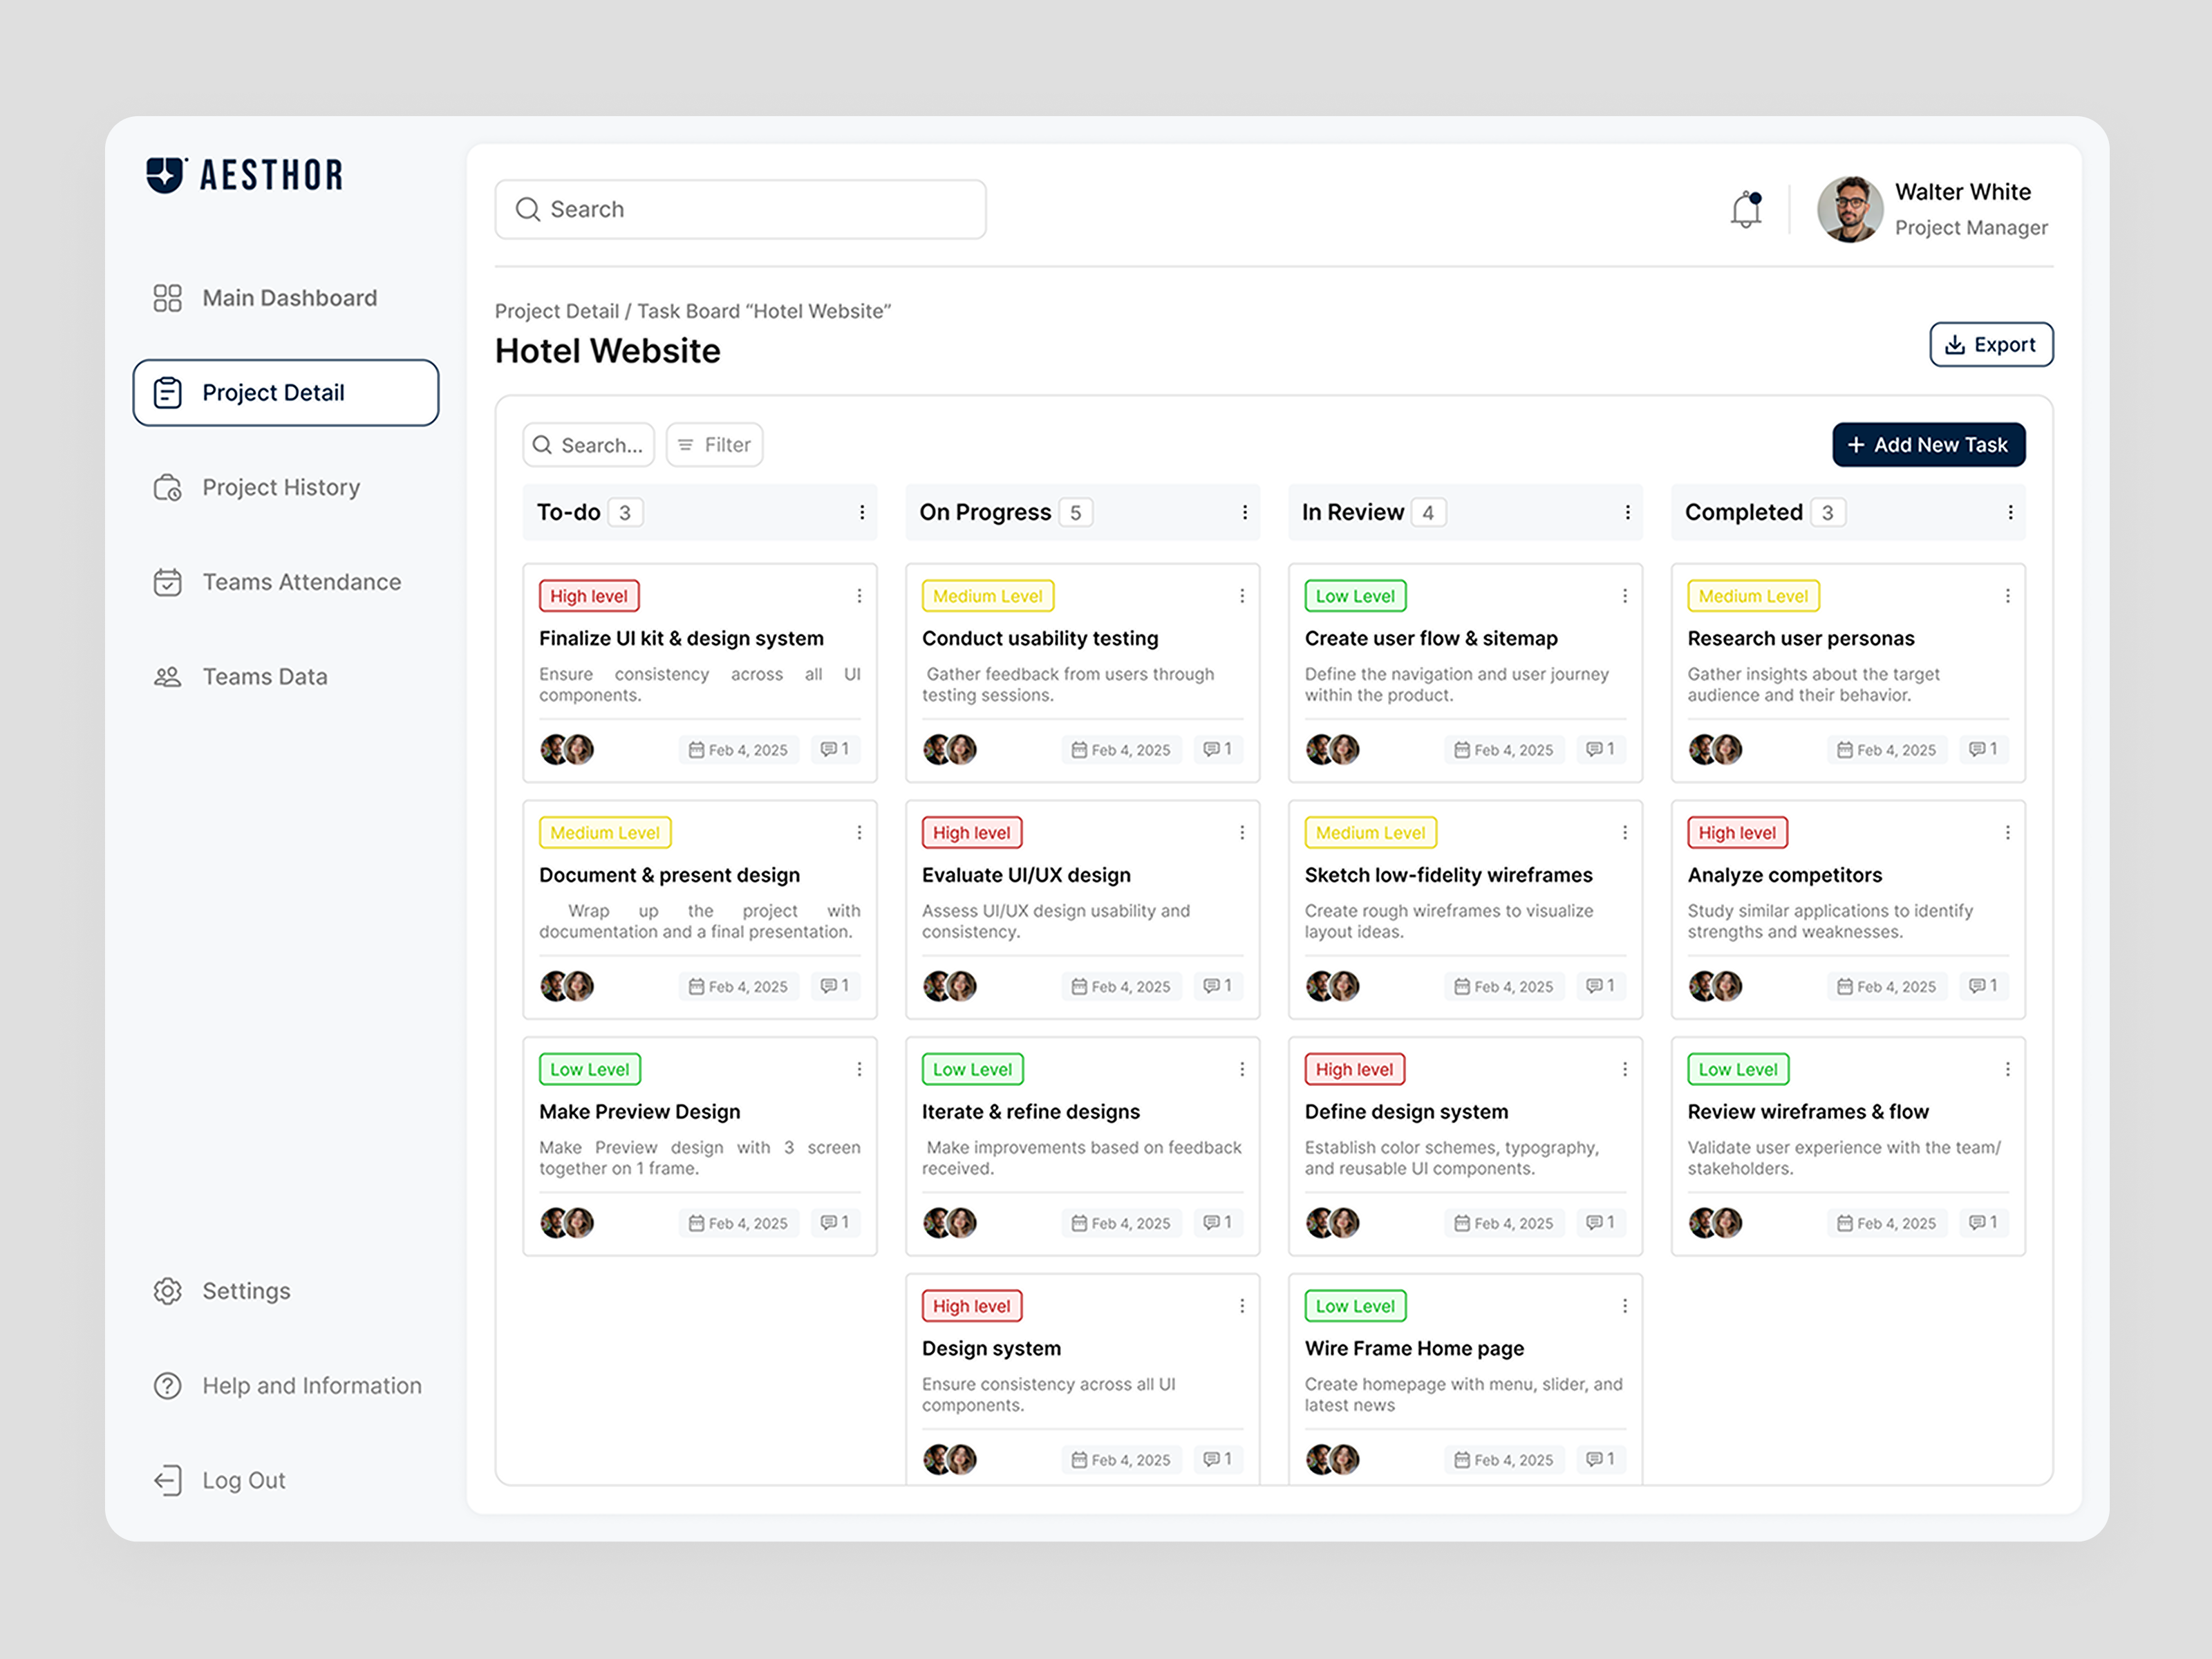Click the Log Out arrow icon
The width and height of the screenshot is (2212, 1659).
[167, 1480]
